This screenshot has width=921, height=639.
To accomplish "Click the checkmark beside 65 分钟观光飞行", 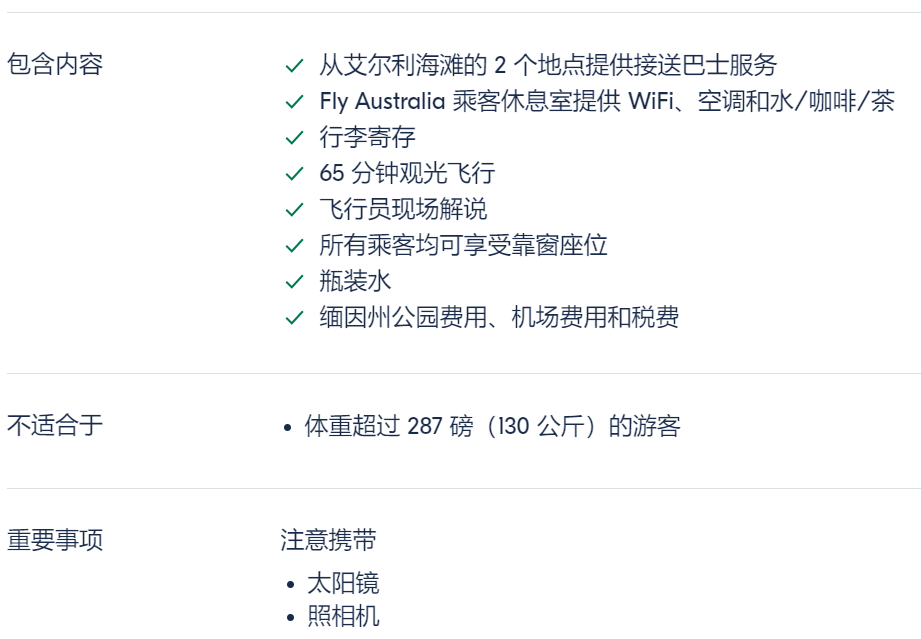I will 294,174.
